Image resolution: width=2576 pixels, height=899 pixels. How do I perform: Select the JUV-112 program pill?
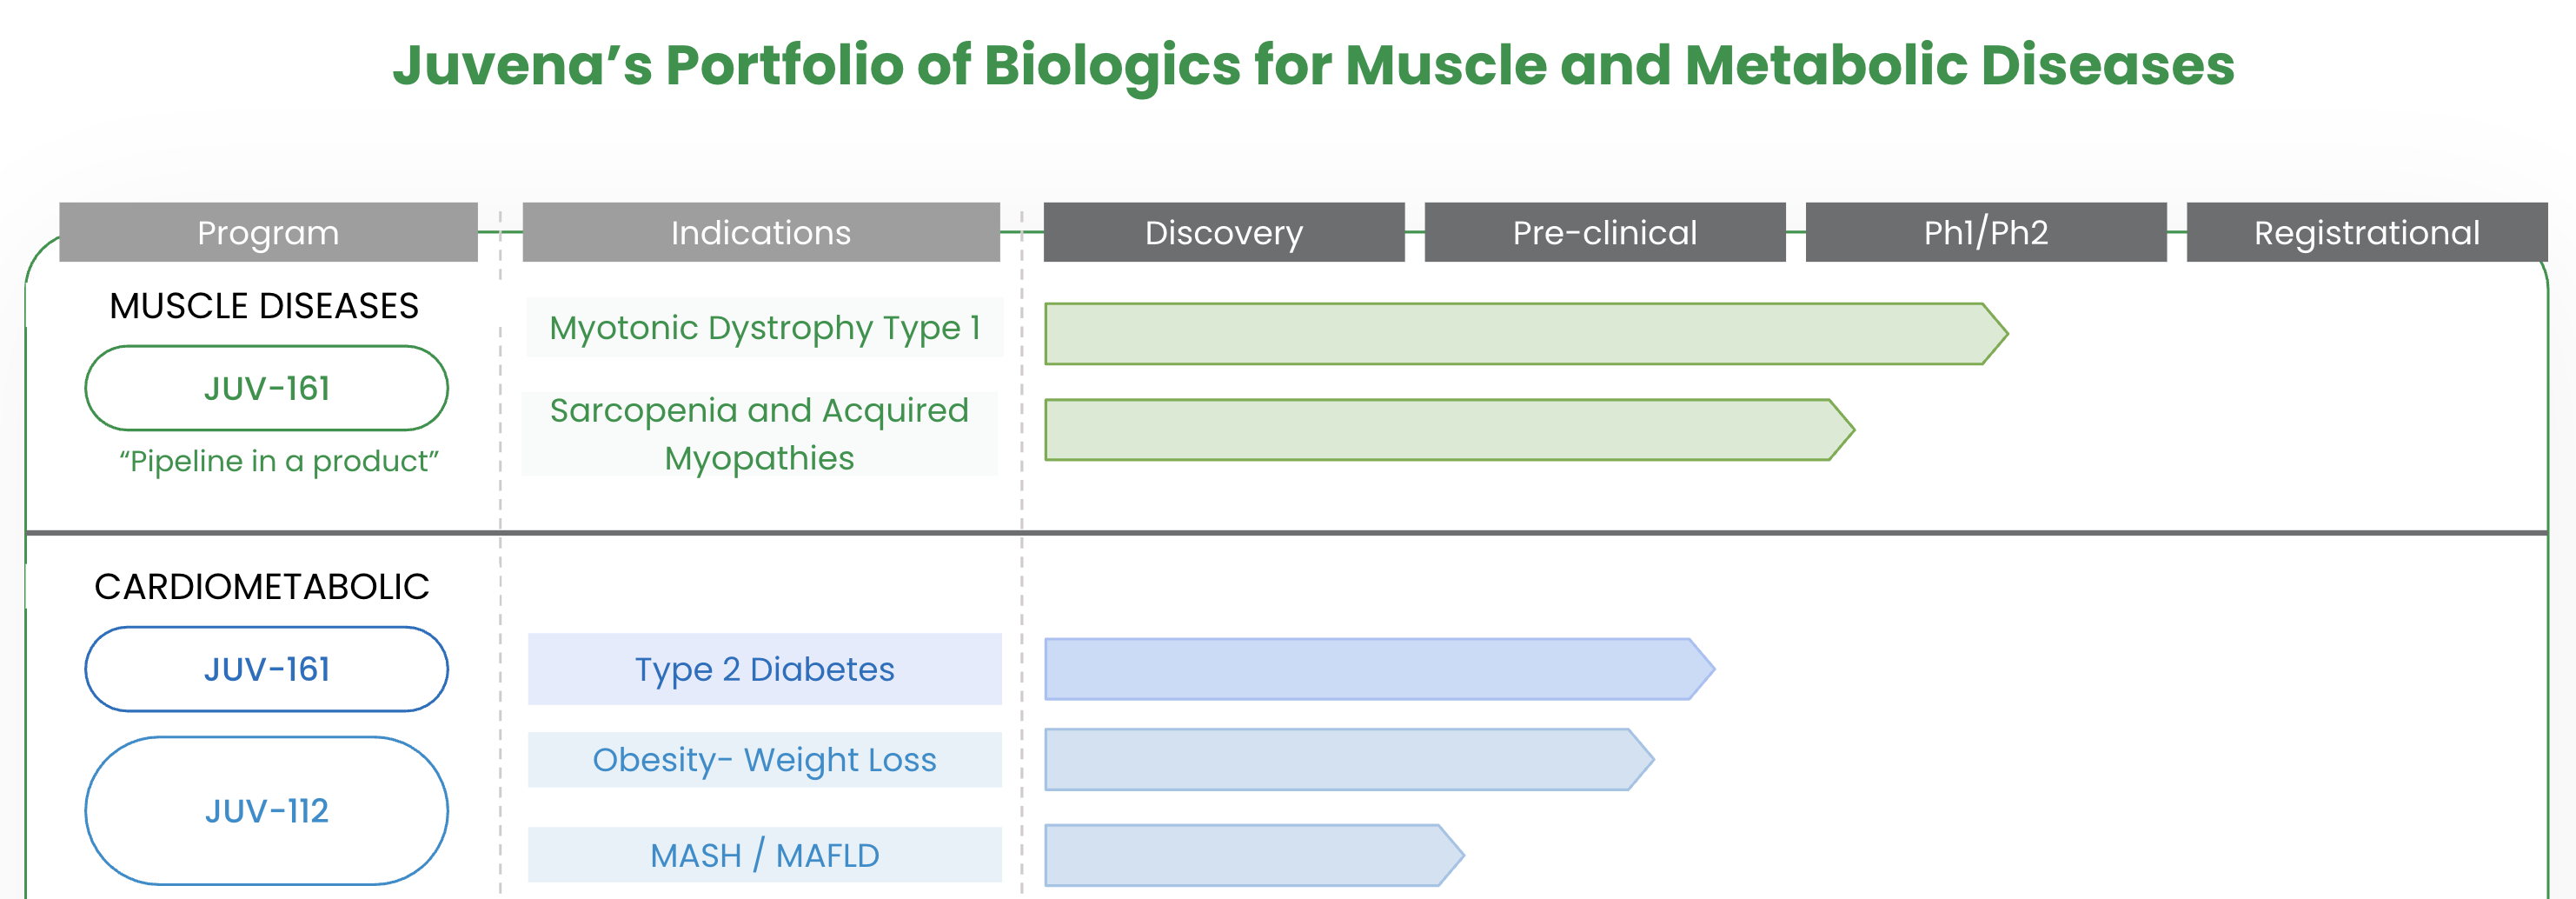click(266, 810)
